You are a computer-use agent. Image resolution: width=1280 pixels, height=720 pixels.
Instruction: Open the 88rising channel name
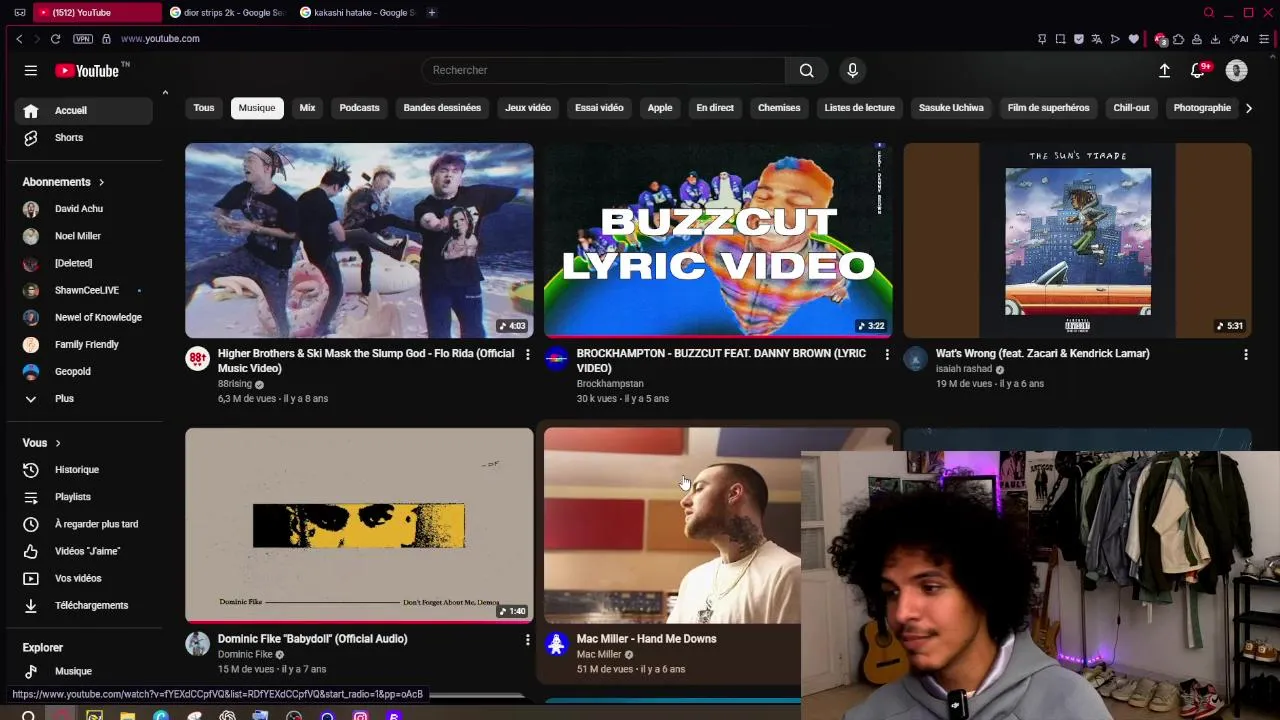click(235, 384)
